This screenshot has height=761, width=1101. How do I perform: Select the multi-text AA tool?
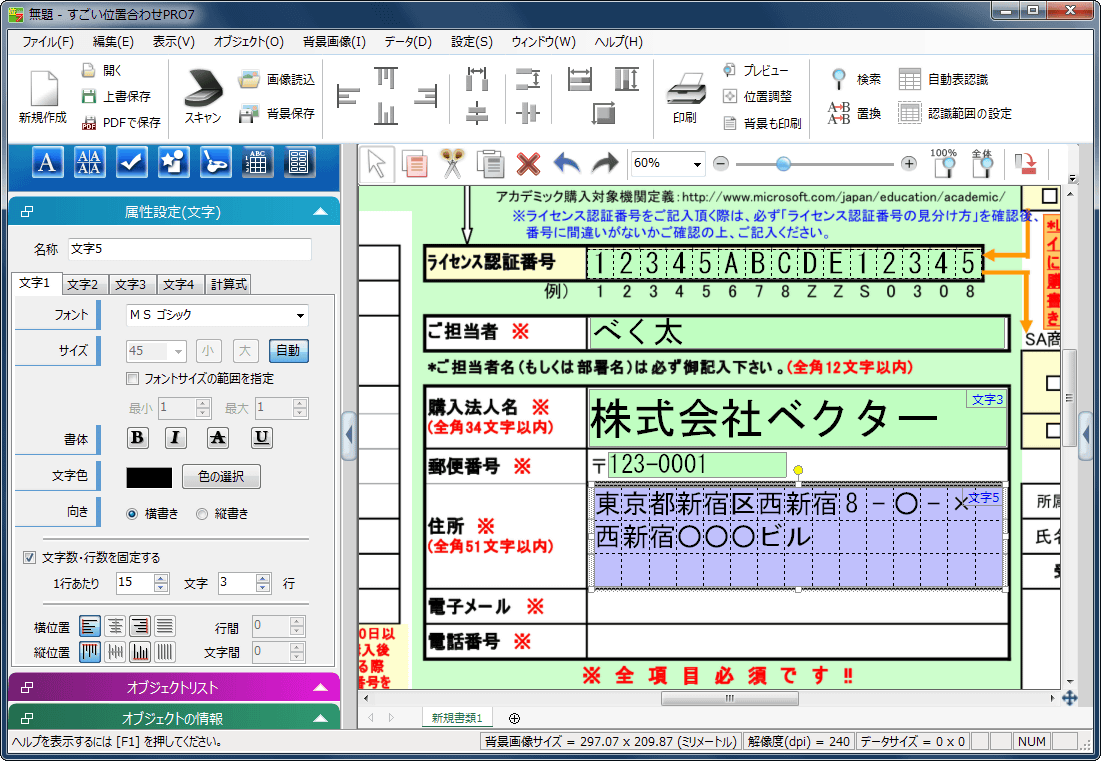click(89, 163)
